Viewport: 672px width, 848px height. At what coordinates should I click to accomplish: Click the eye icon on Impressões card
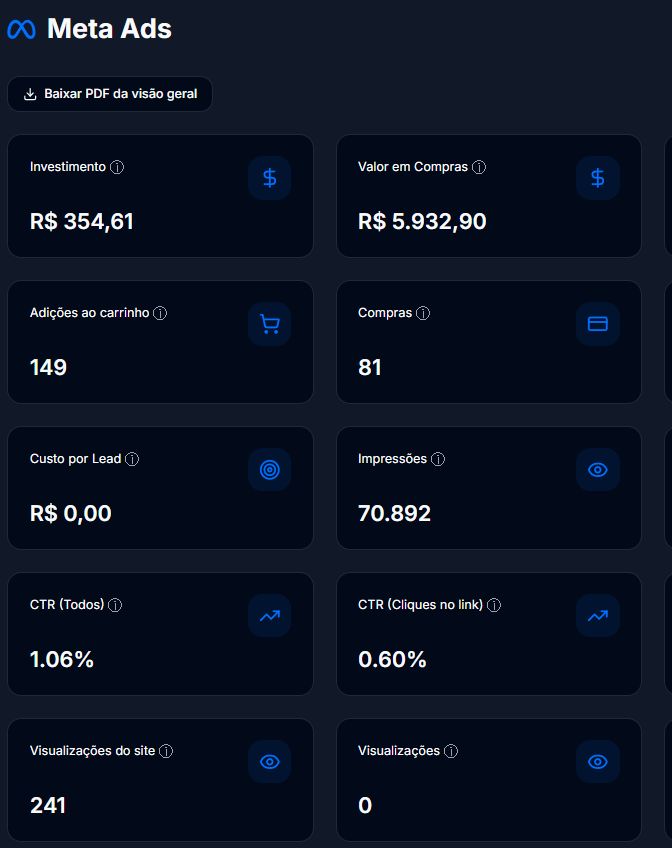(x=597, y=470)
